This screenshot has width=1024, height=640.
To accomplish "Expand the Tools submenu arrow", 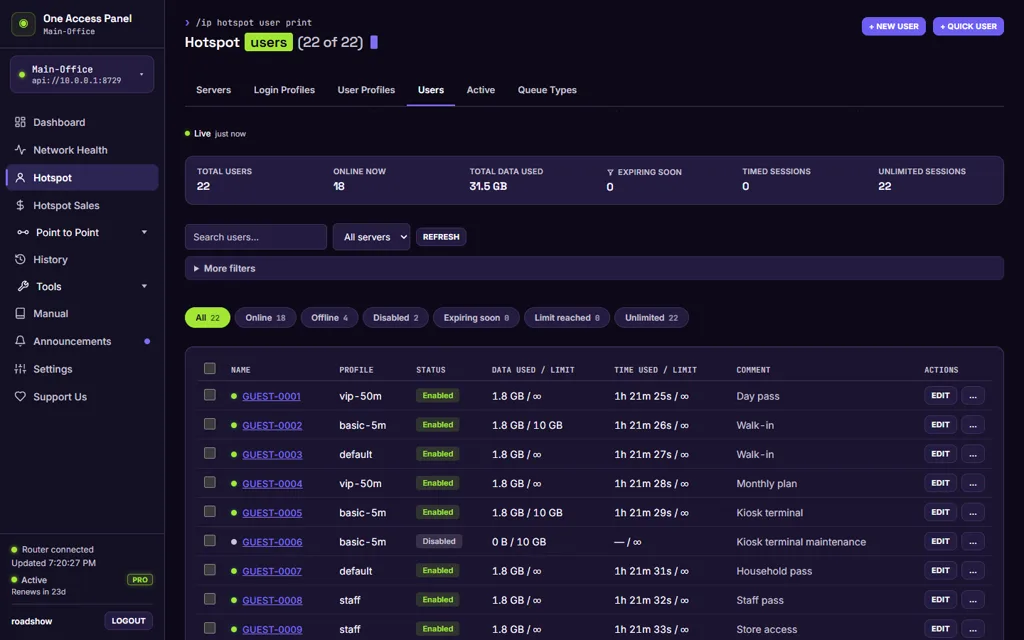I will click(x=144, y=286).
